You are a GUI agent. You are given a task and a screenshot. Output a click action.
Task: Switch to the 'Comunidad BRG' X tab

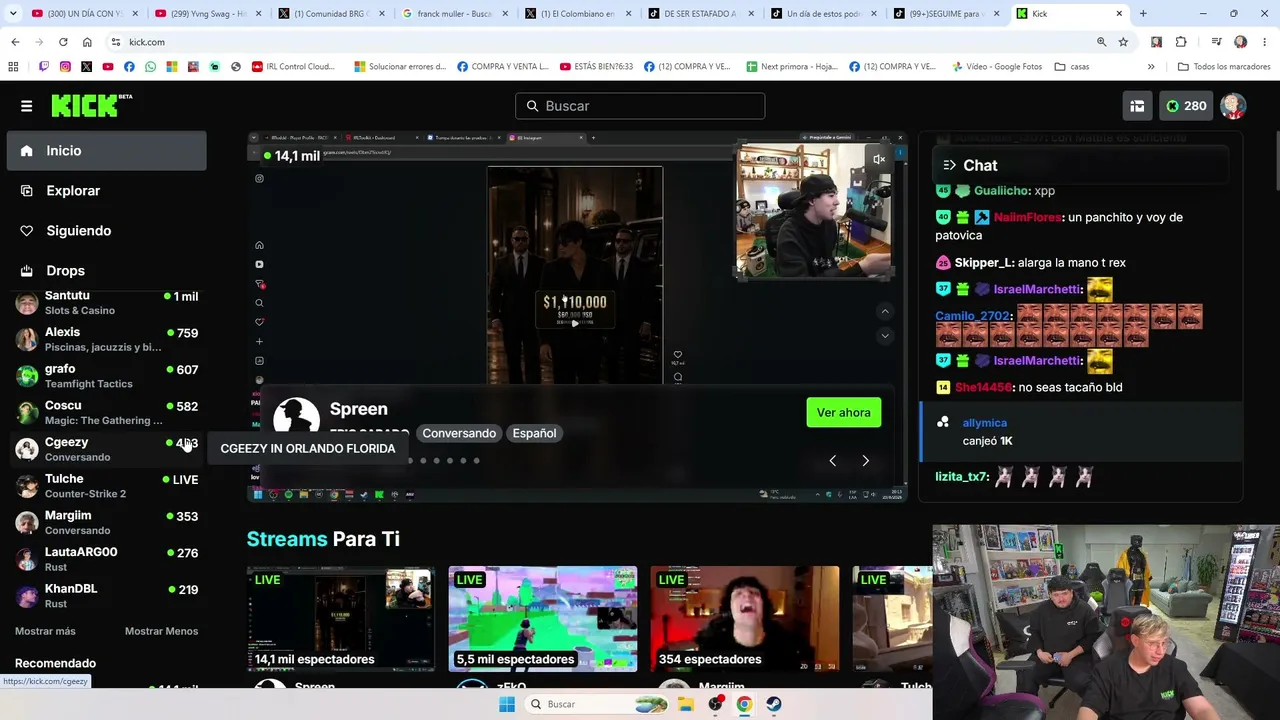[332, 14]
